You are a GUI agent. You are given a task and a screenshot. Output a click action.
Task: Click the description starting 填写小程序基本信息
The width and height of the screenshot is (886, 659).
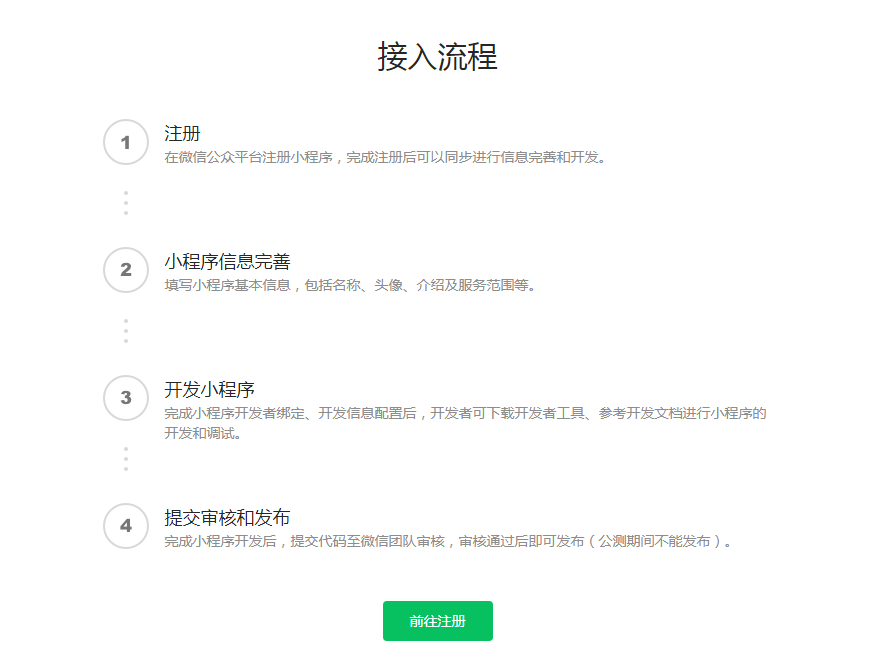350,285
